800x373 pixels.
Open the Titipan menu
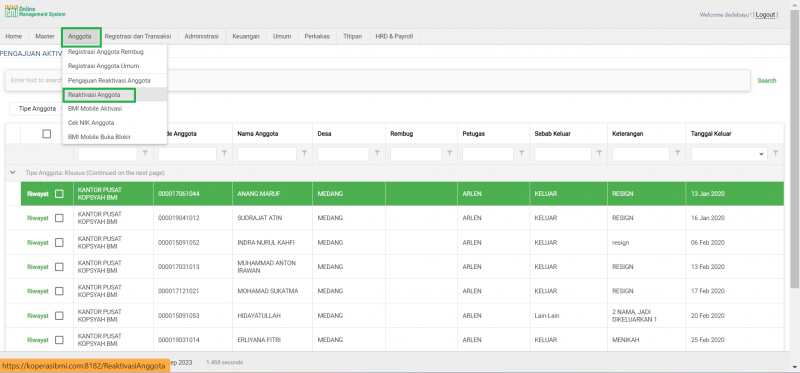point(353,37)
